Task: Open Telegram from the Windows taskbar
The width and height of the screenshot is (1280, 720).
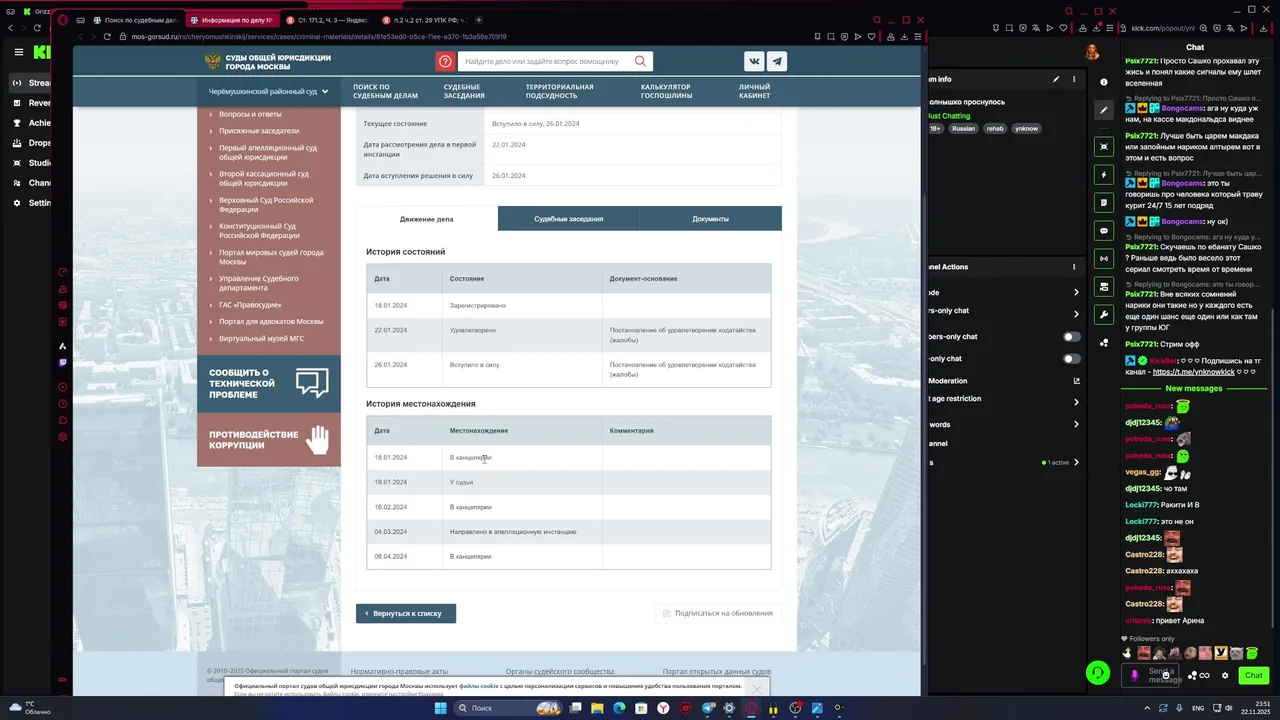Action: click(x=708, y=708)
